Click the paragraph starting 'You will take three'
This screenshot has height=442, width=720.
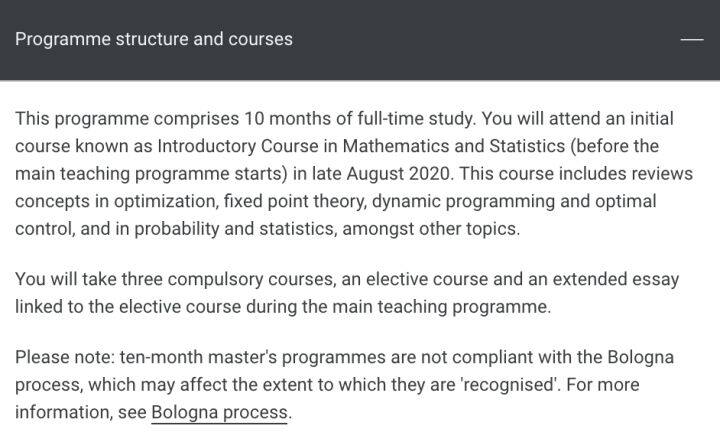(x=347, y=293)
